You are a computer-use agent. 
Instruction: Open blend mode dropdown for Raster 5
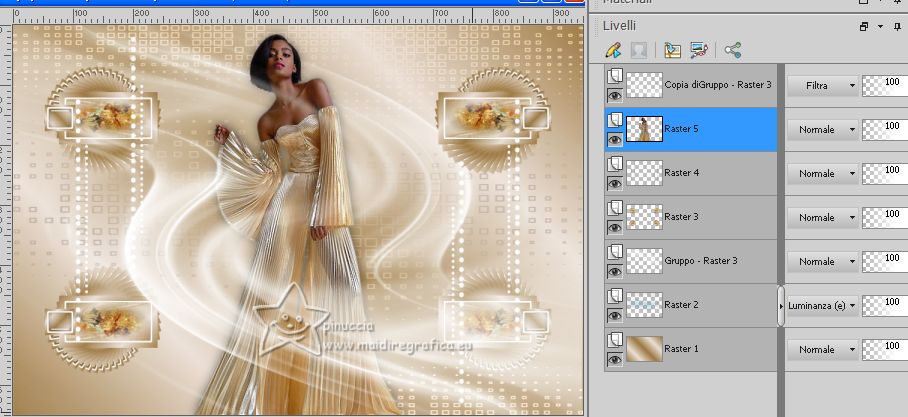pyautogui.click(x=822, y=130)
